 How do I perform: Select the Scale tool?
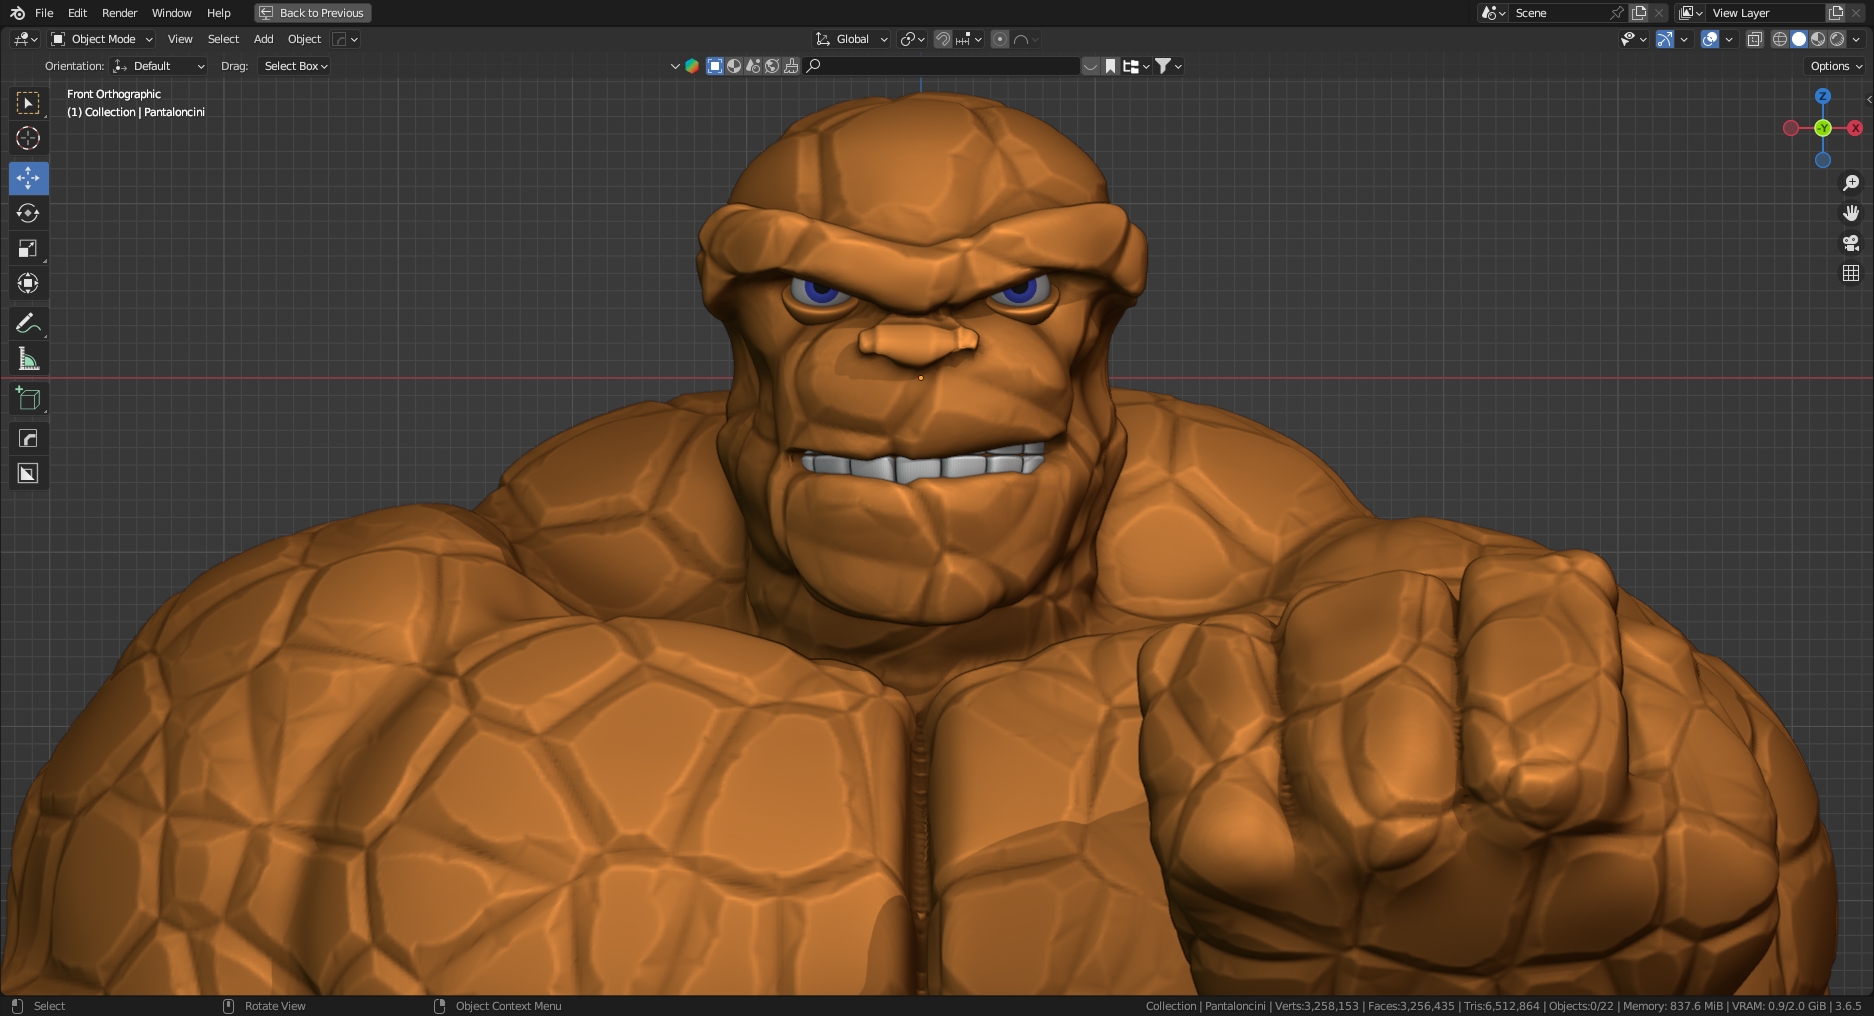click(28, 248)
